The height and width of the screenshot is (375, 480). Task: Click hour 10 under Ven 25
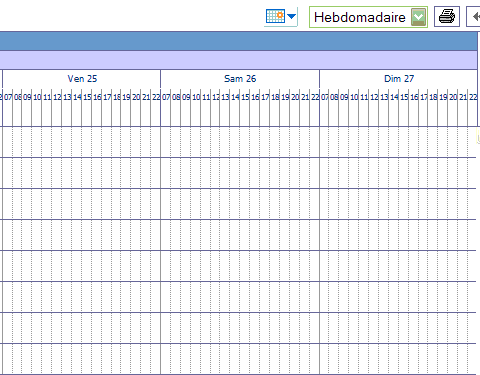click(x=37, y=97)
